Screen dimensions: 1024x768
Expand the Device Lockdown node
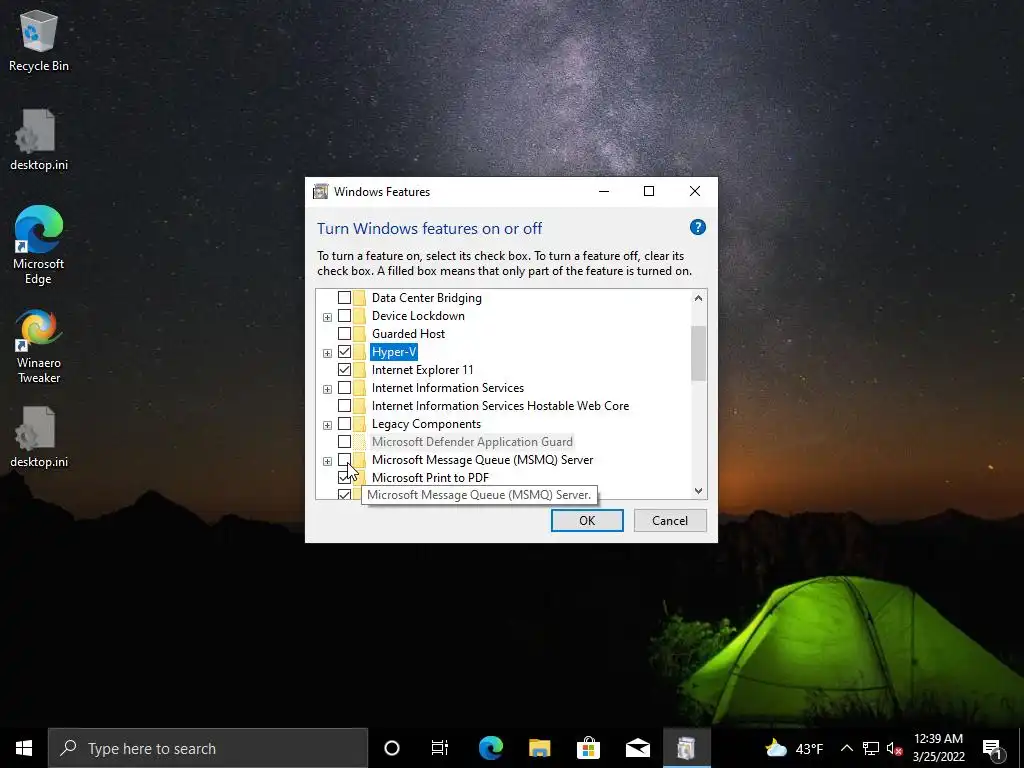(327, 317)
